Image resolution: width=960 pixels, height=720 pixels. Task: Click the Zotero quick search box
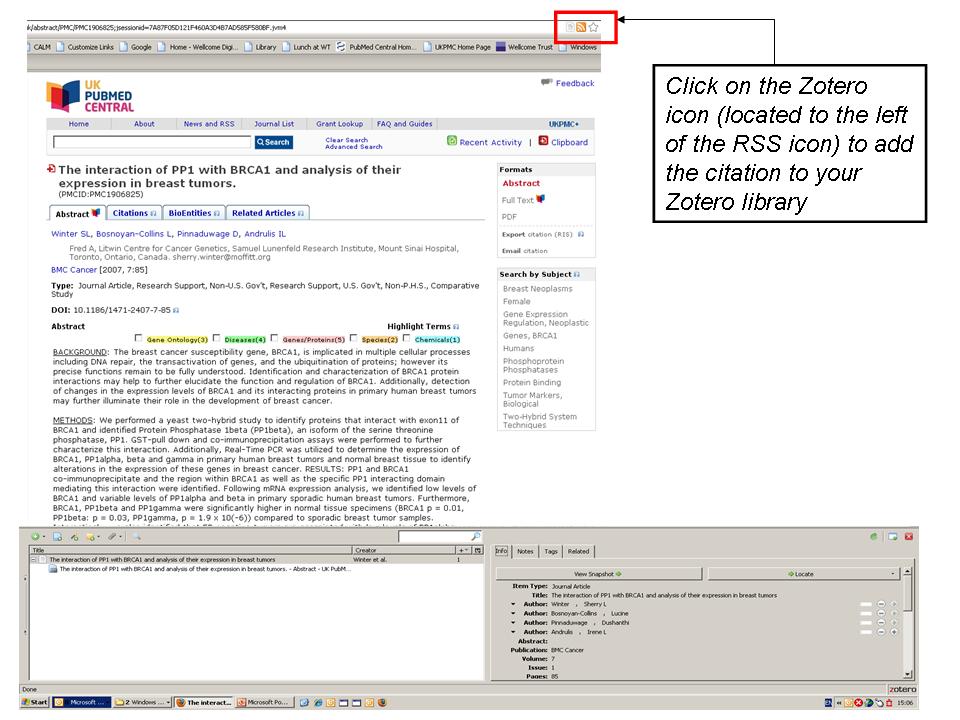(440, 536)
